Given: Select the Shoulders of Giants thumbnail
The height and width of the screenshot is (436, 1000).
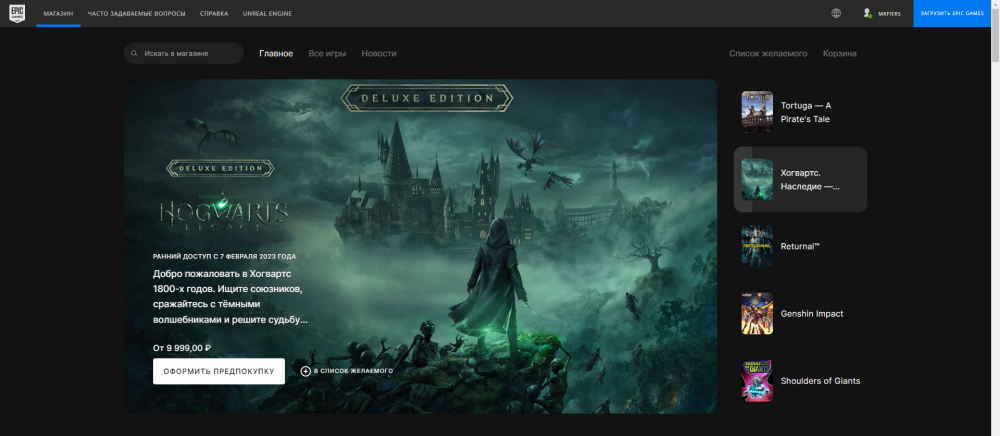Looking at the screenshot, I should 757,381.
